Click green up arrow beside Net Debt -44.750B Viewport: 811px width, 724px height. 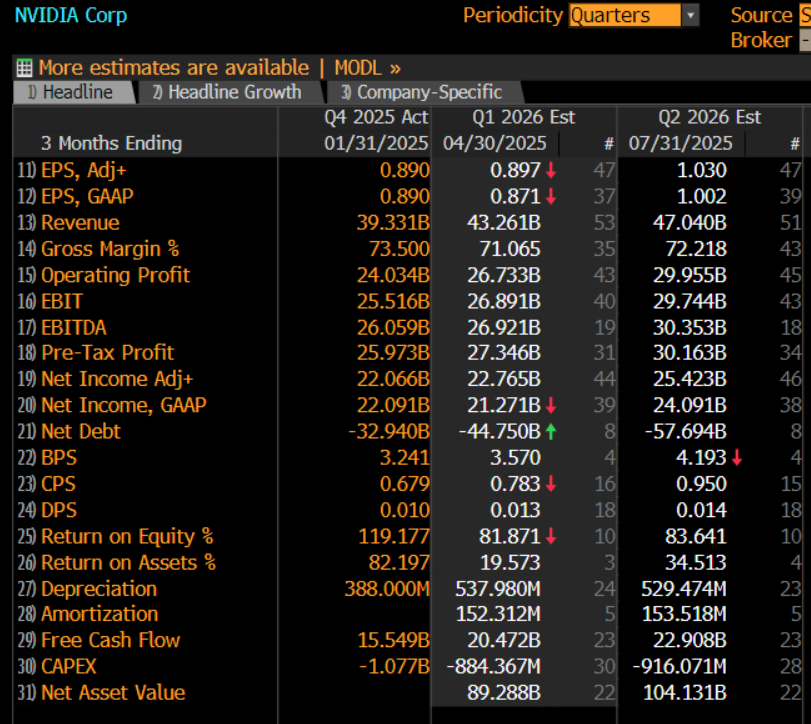tap(551, 431)
